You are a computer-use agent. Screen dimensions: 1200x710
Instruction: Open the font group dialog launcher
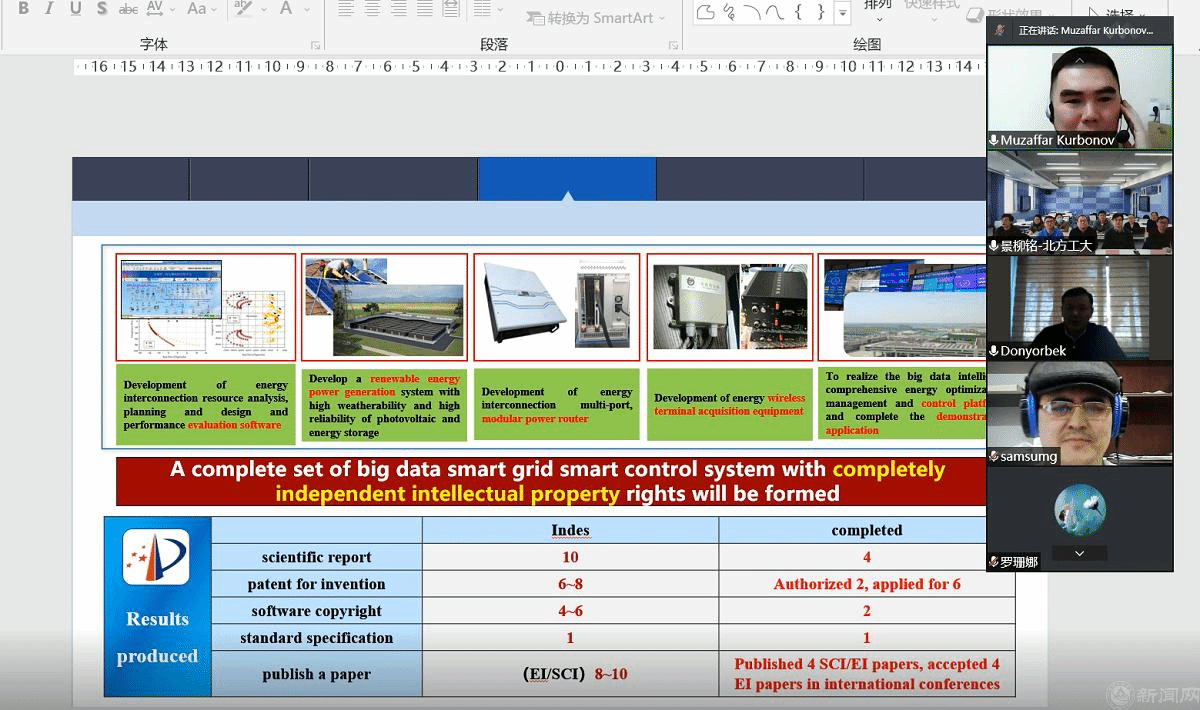tap(315, 45)
